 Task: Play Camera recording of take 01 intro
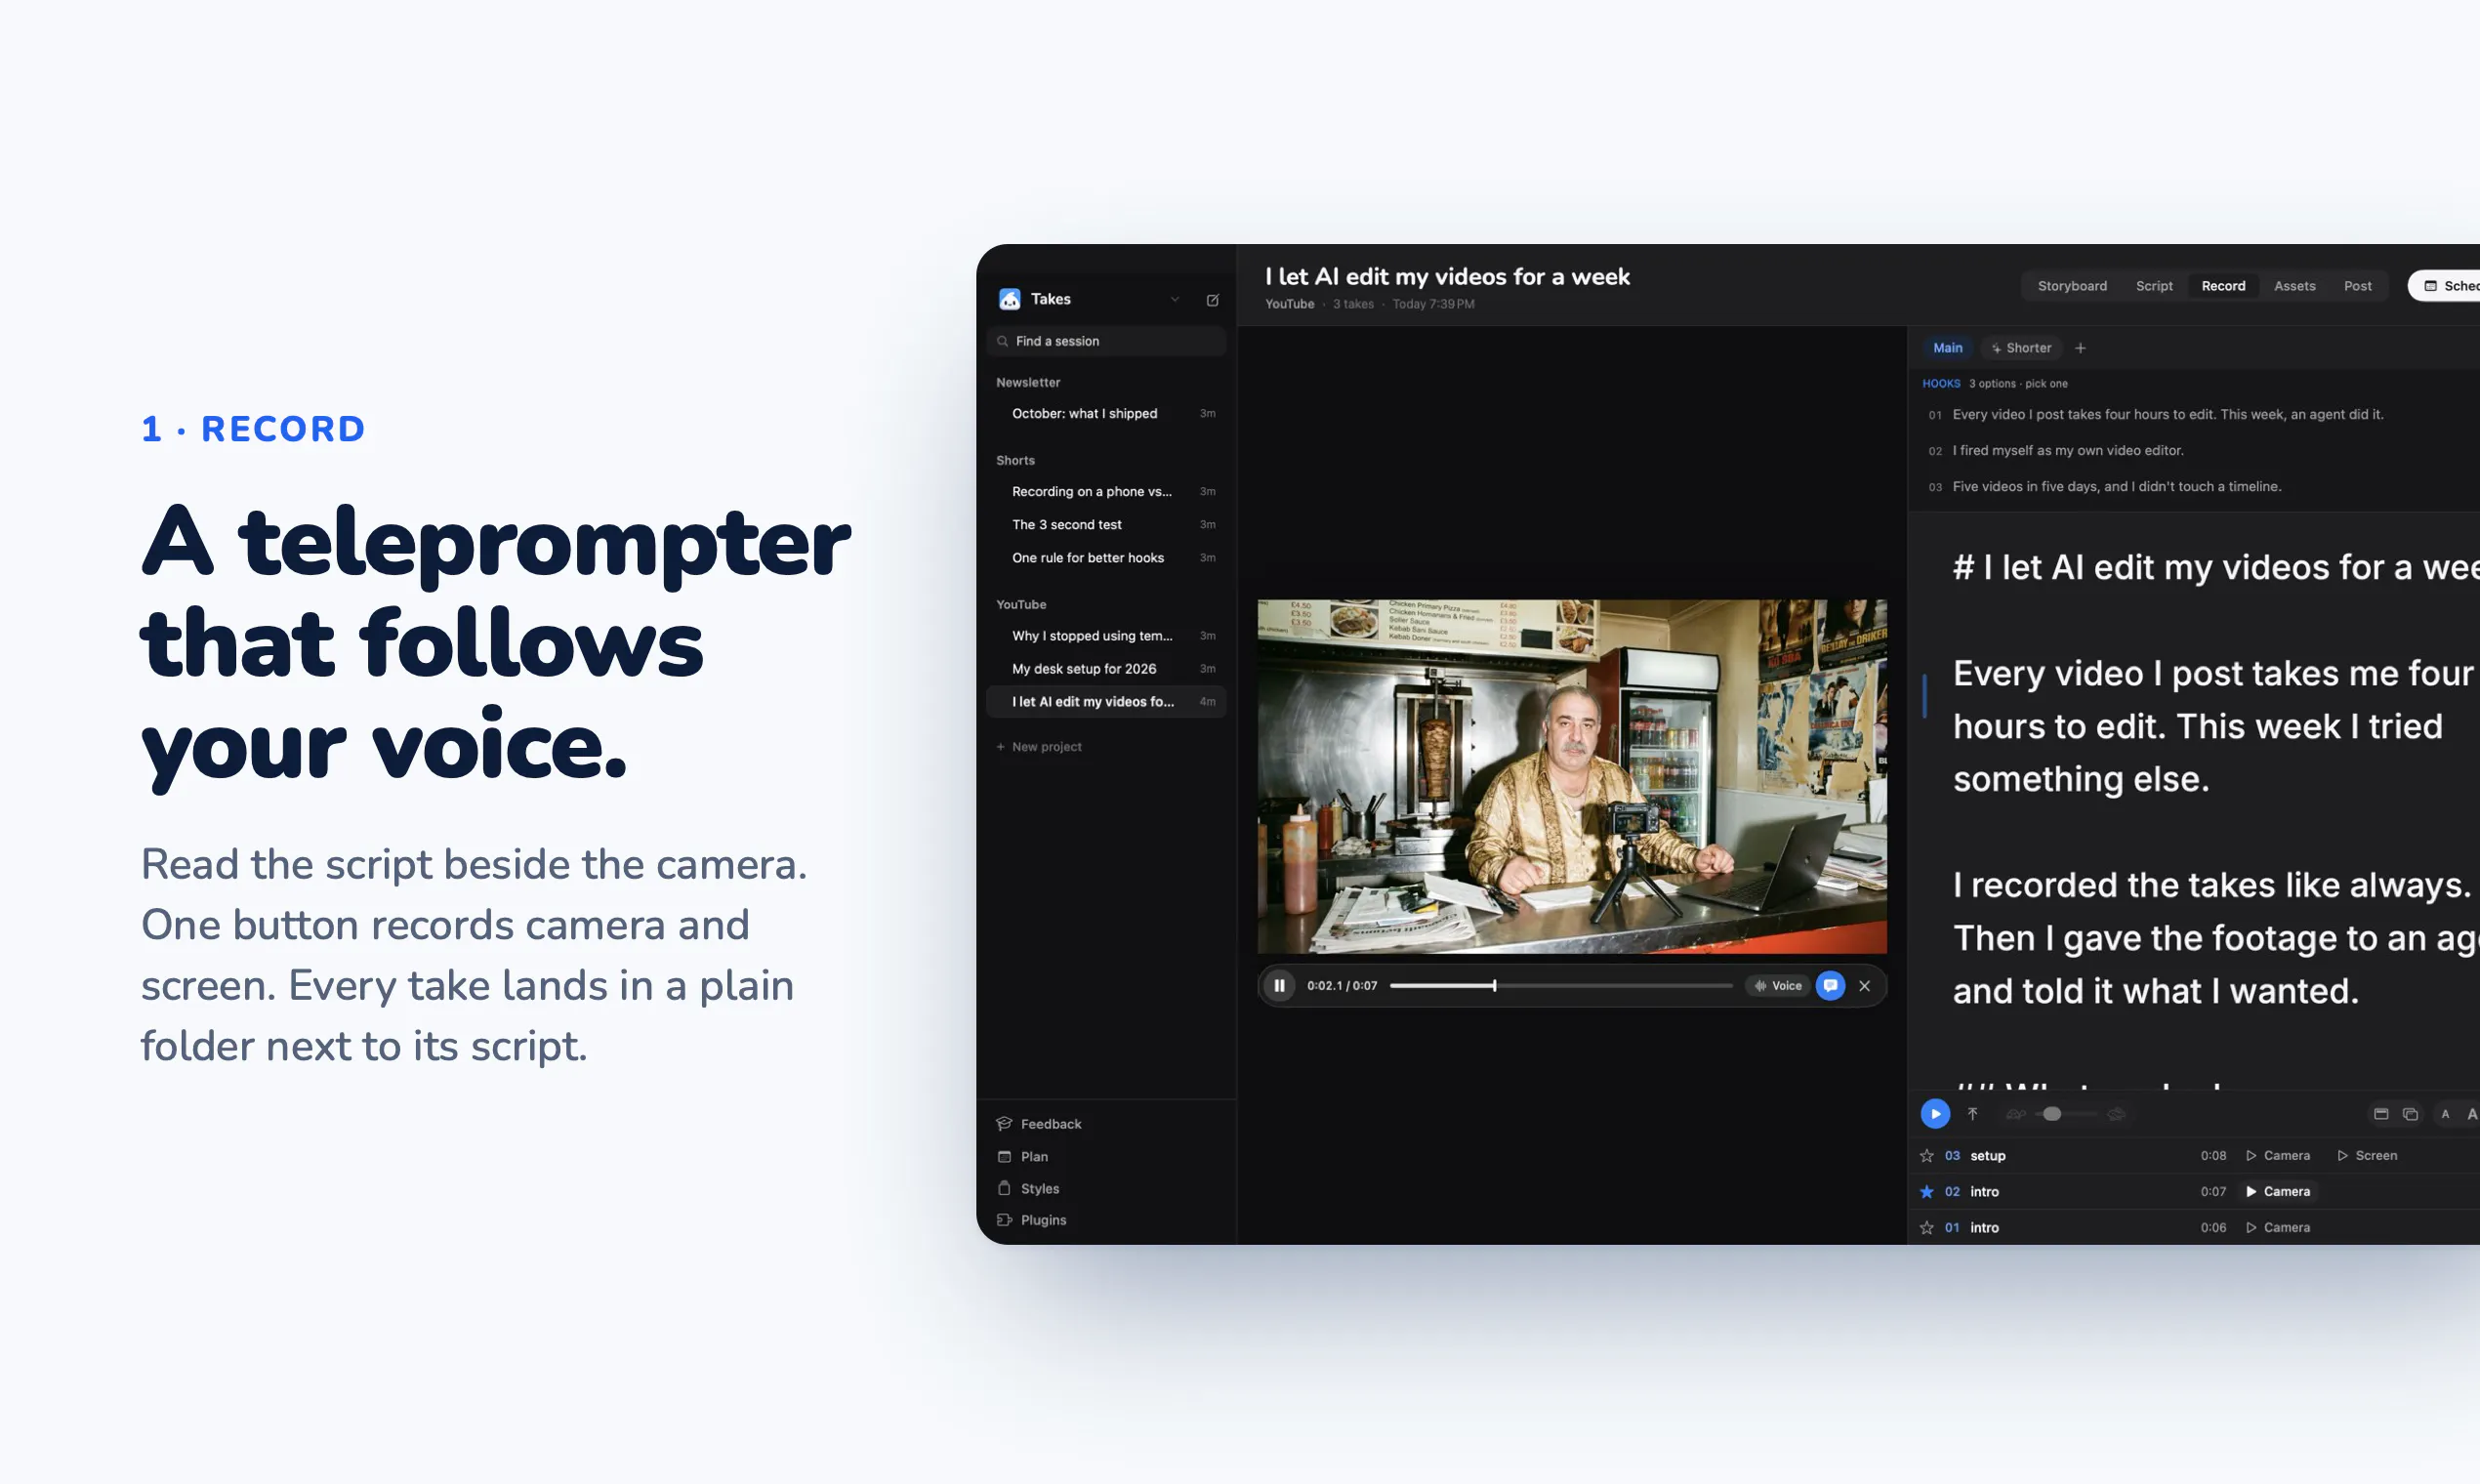tap(2278, 1228)
